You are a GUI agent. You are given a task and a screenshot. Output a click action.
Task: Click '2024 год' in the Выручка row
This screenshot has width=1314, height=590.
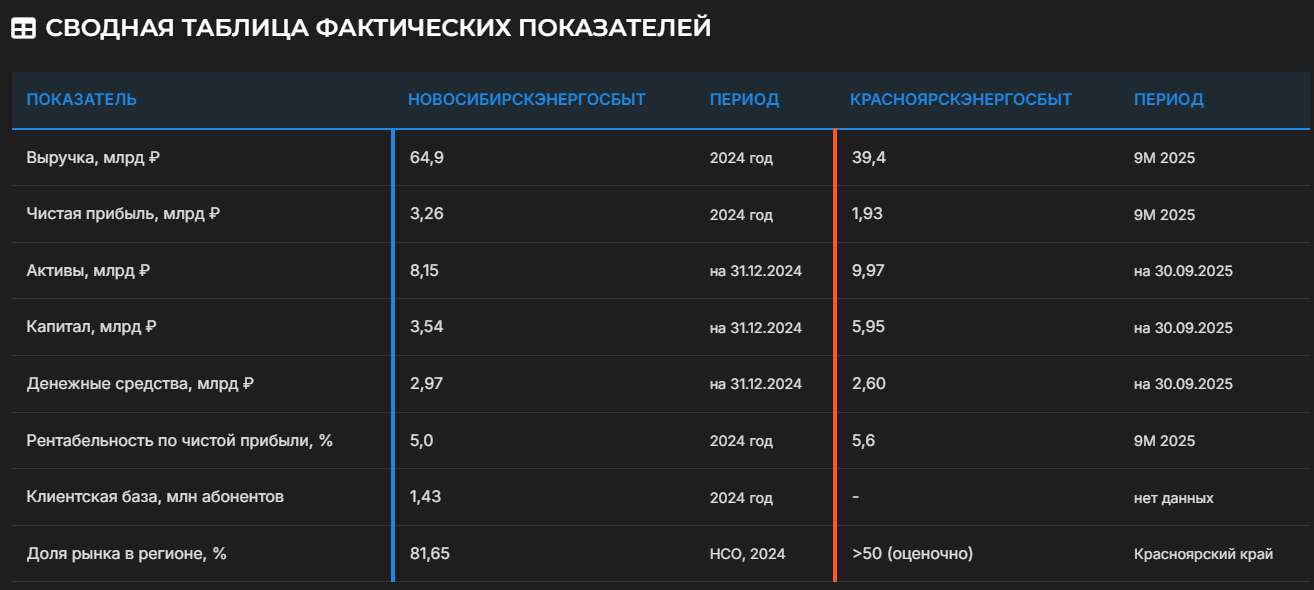click(742, 158)
